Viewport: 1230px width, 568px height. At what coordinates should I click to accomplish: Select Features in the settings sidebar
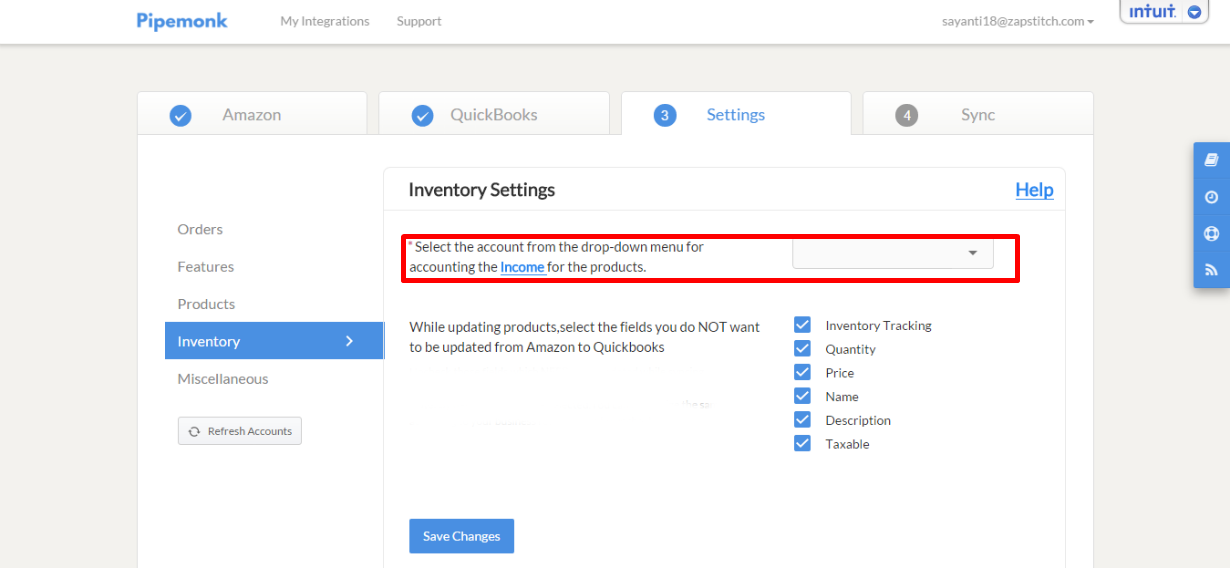[206, 266]
